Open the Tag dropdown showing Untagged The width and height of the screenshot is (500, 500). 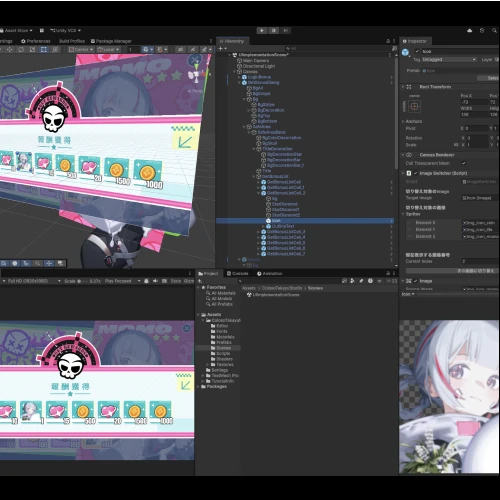pyautogui.click(x=449, y=59)
